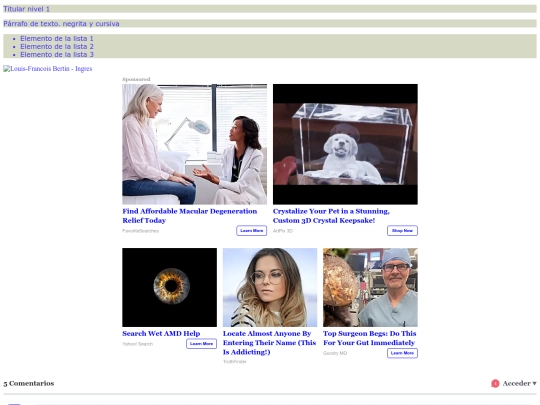Click 'Párrafo de texto, negrita y cursiva' paragraph
Screen dimensions: 540x405
click(61, 24)
